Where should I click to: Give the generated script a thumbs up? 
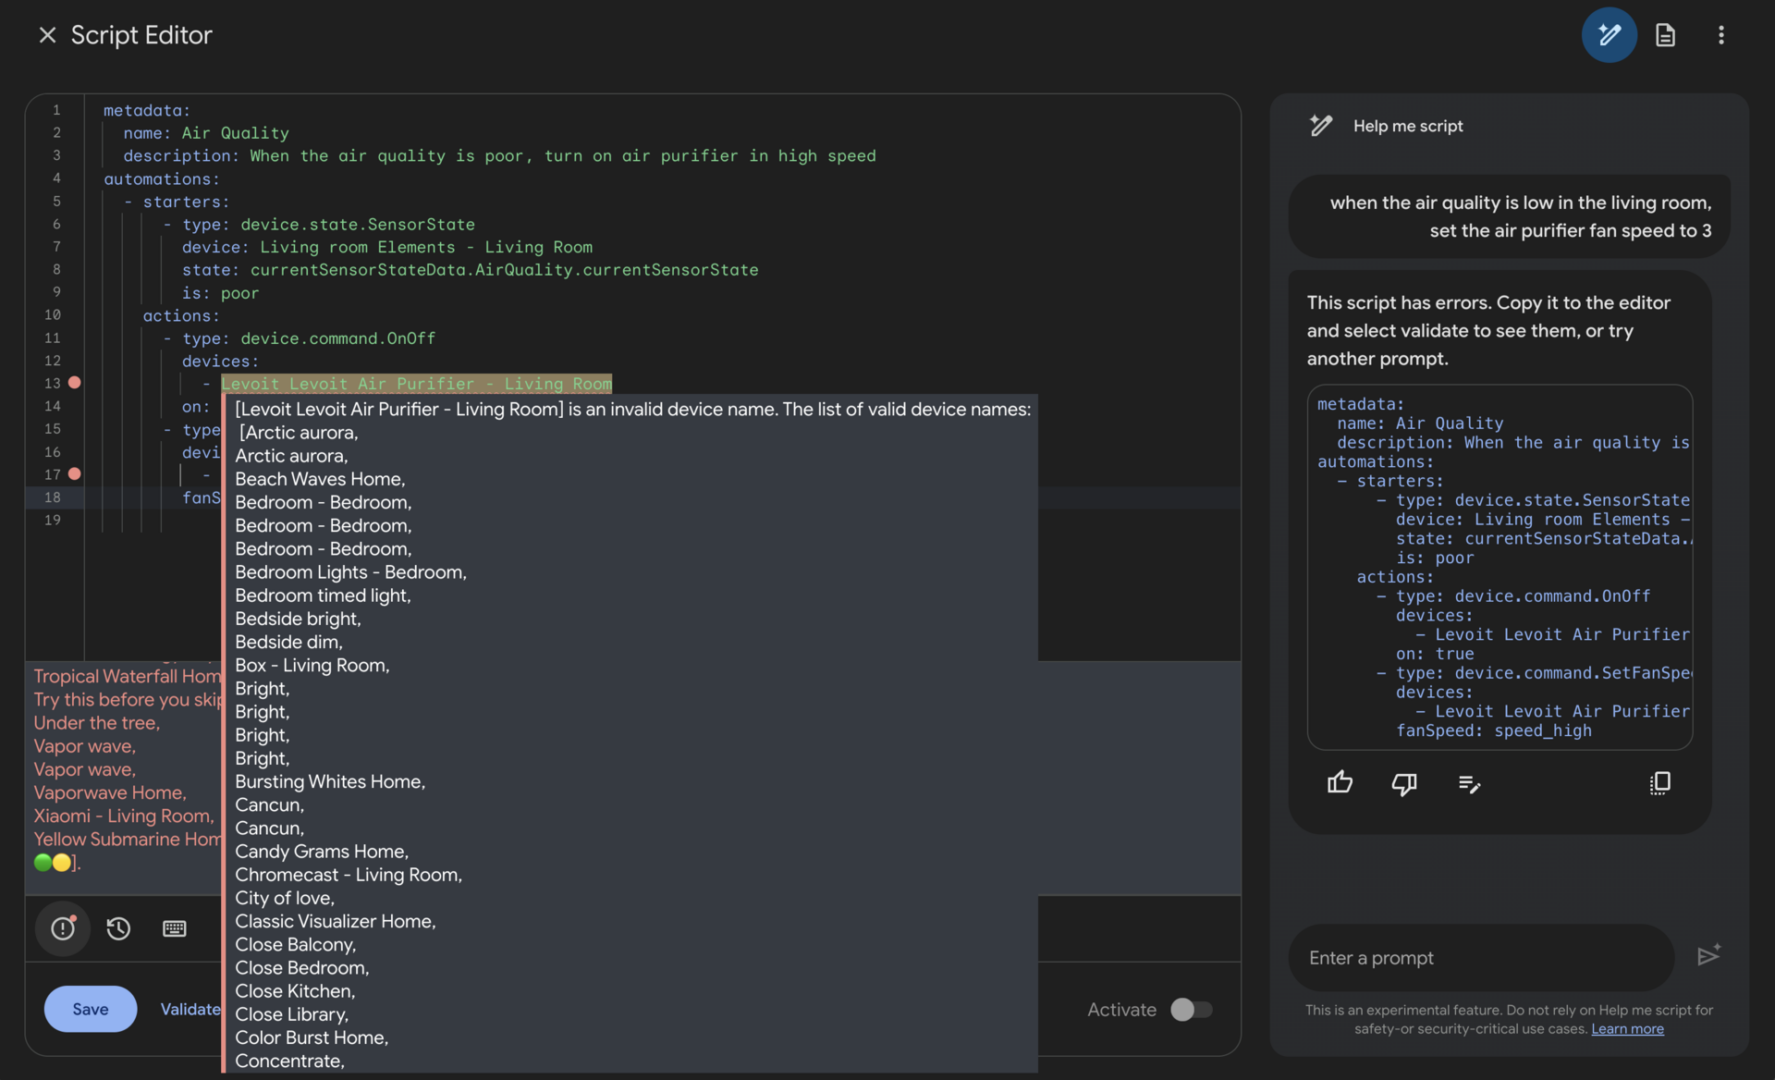pyautogui.click(x=1340, y=782)
